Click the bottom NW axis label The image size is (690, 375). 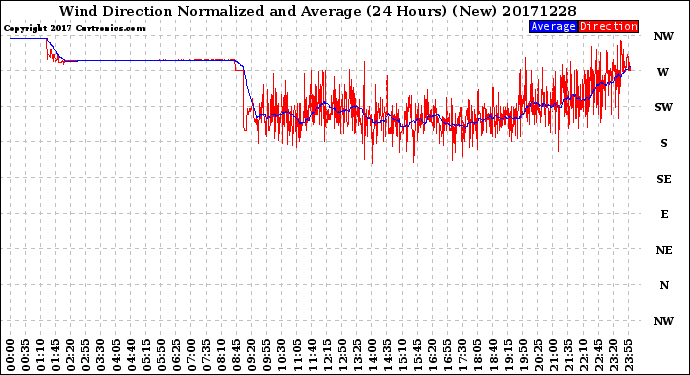click(x=663, y=321)
